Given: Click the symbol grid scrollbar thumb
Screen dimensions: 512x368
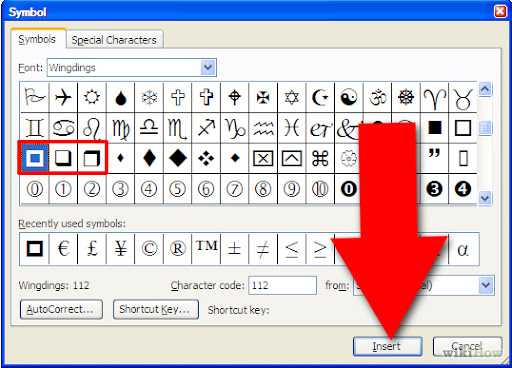Looking at the screenshot, I should [x=485, y=128].
